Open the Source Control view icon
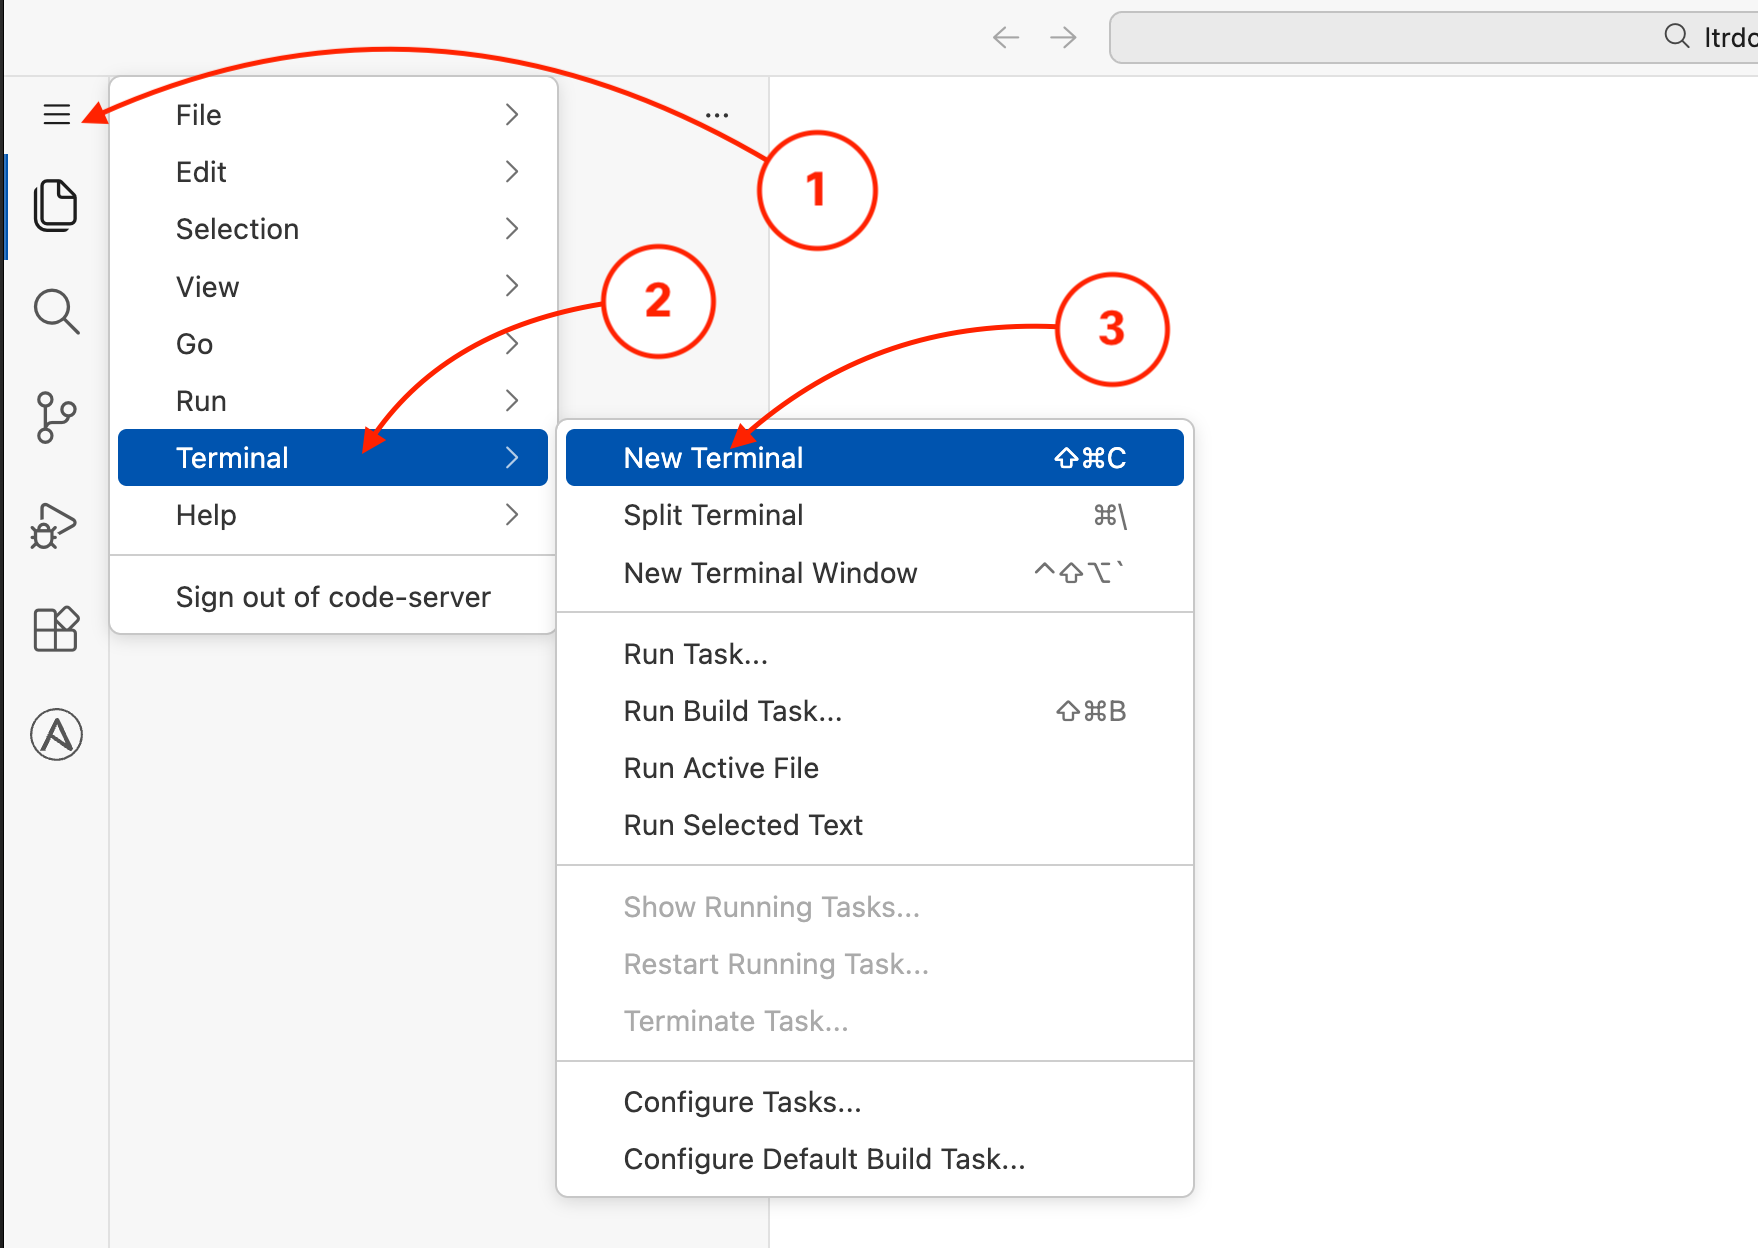This screenshot has height=1248, width=1758. coord(56,417)
